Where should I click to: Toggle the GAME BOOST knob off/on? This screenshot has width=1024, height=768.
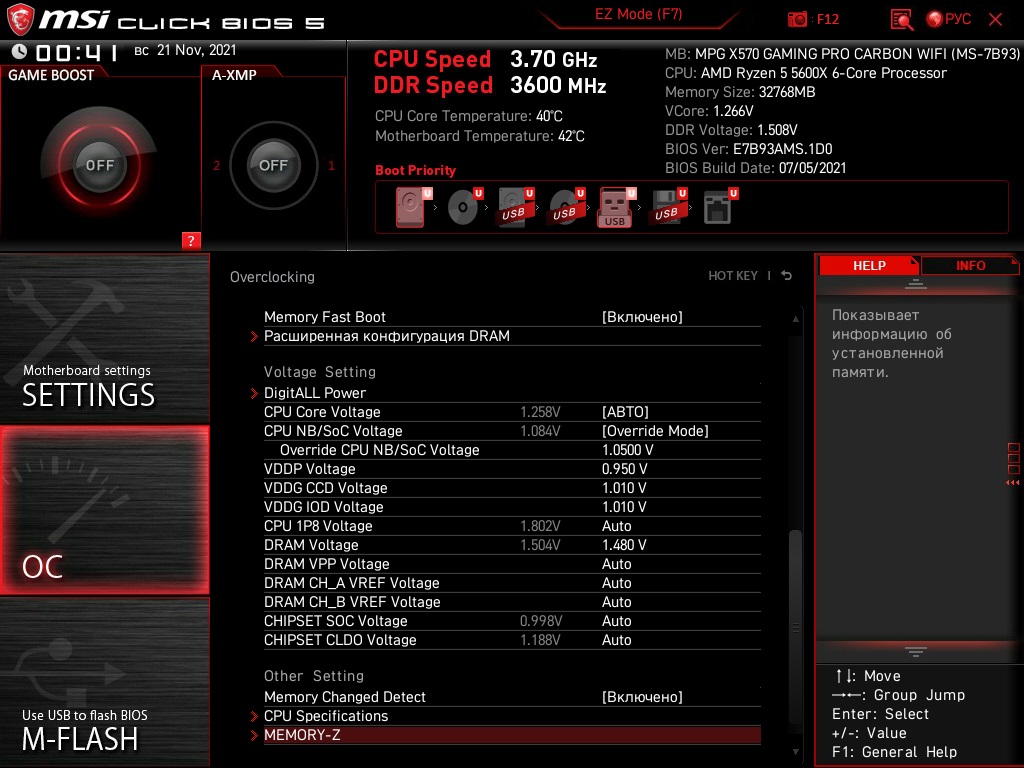tap(99, 165)
